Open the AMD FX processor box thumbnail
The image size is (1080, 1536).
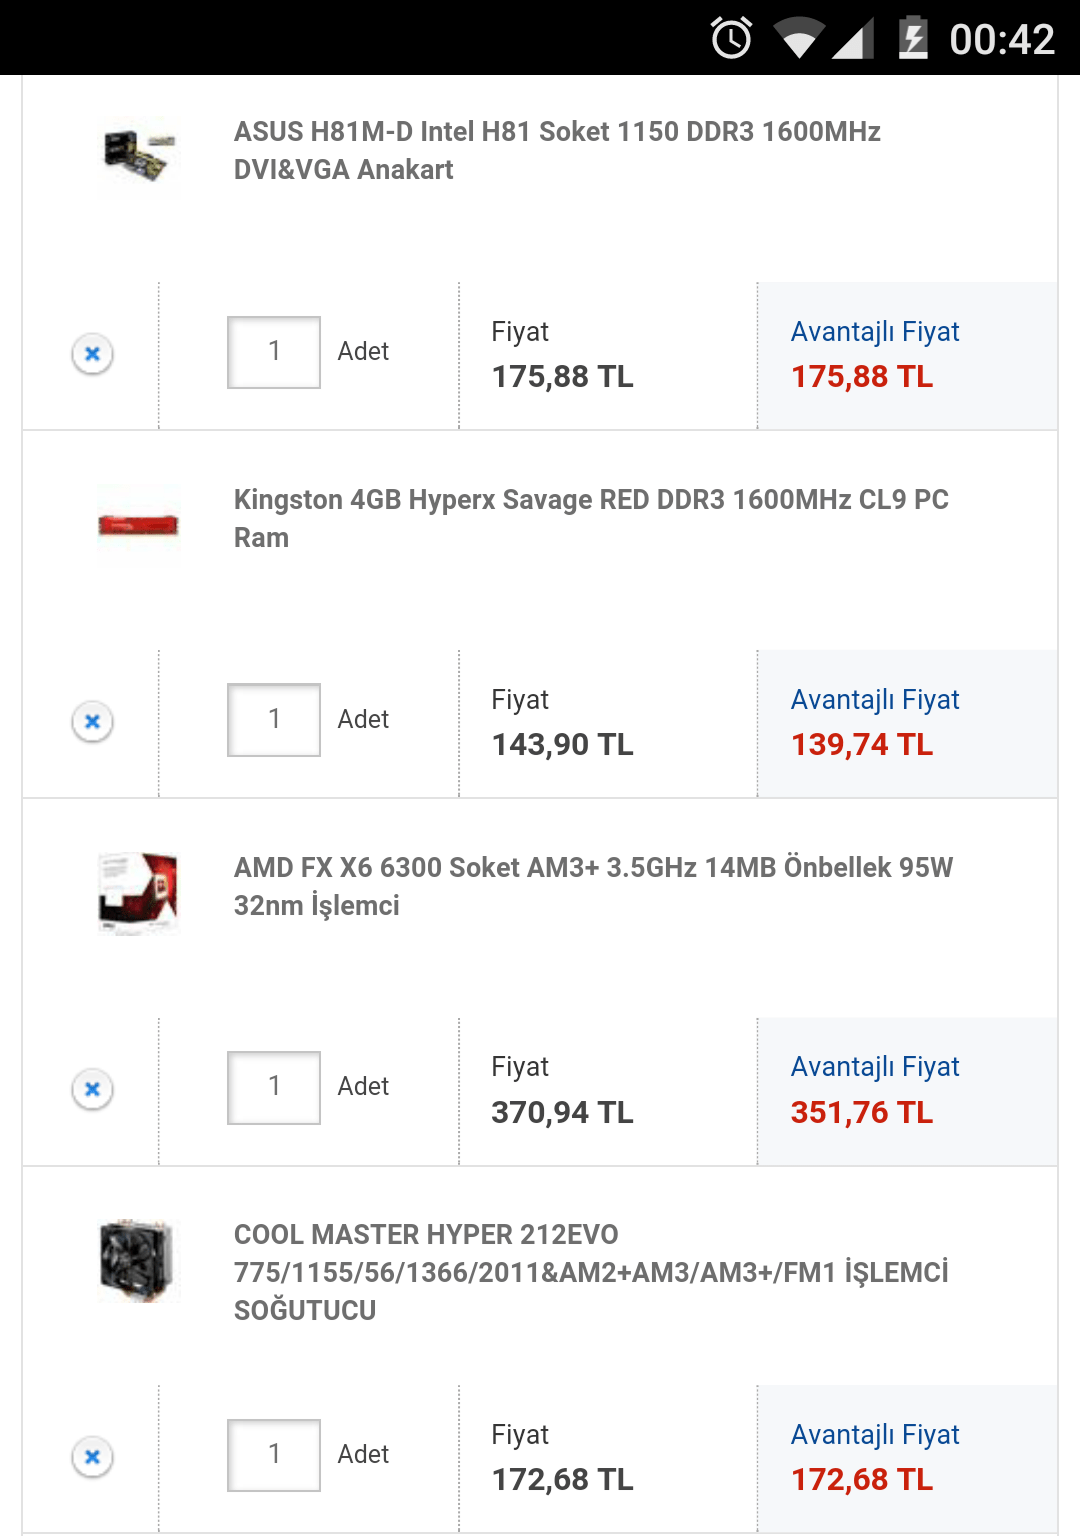139,892
